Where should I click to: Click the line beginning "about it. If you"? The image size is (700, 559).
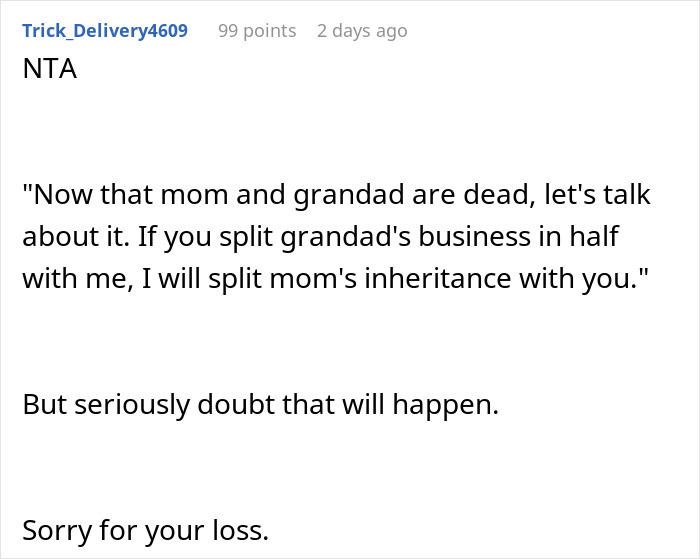[x=321, y=237]
